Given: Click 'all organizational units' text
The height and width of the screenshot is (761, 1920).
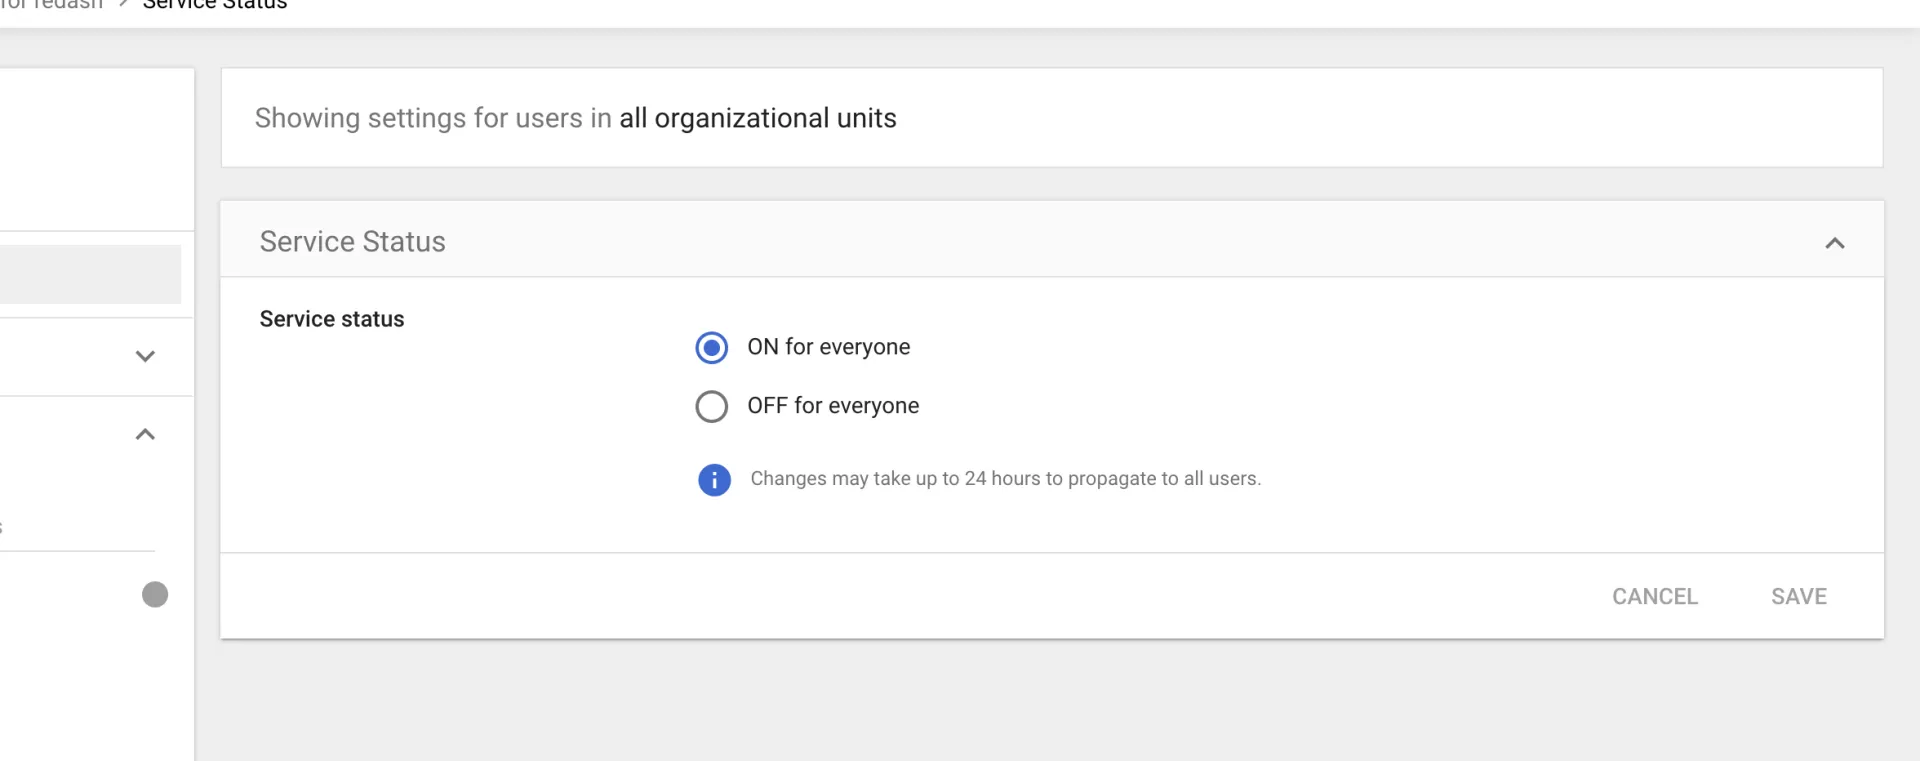Looking at the screenshot, I should 757,118.
